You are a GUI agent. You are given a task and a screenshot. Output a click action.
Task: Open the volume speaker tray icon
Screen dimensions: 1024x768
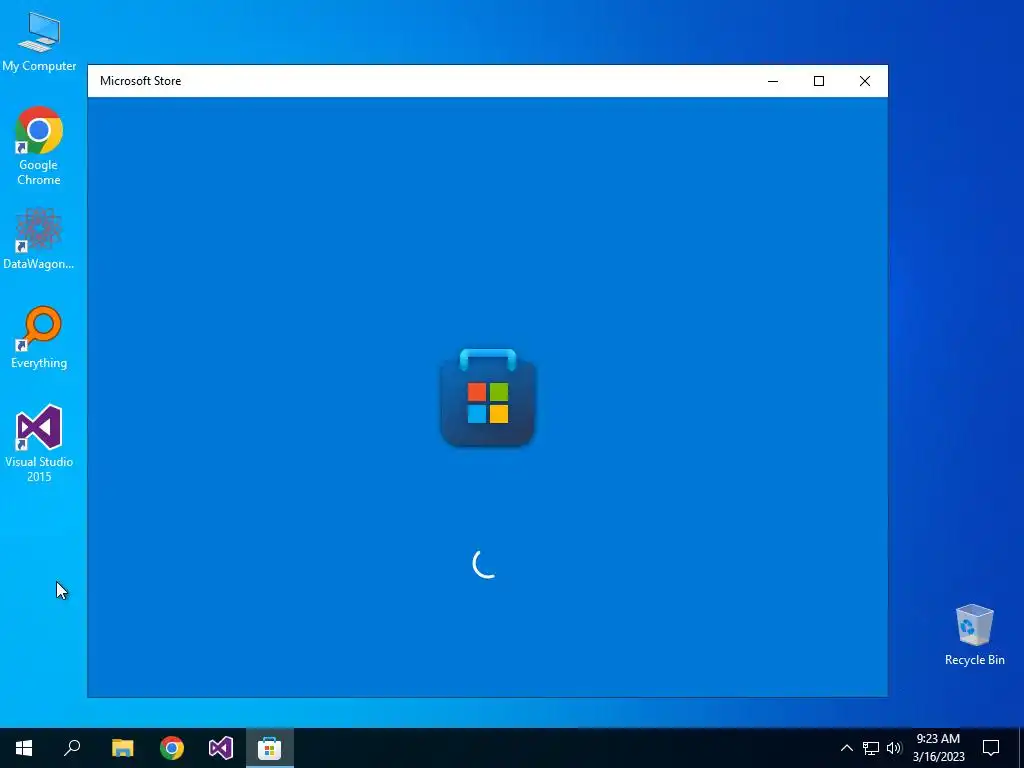(894, 748)
